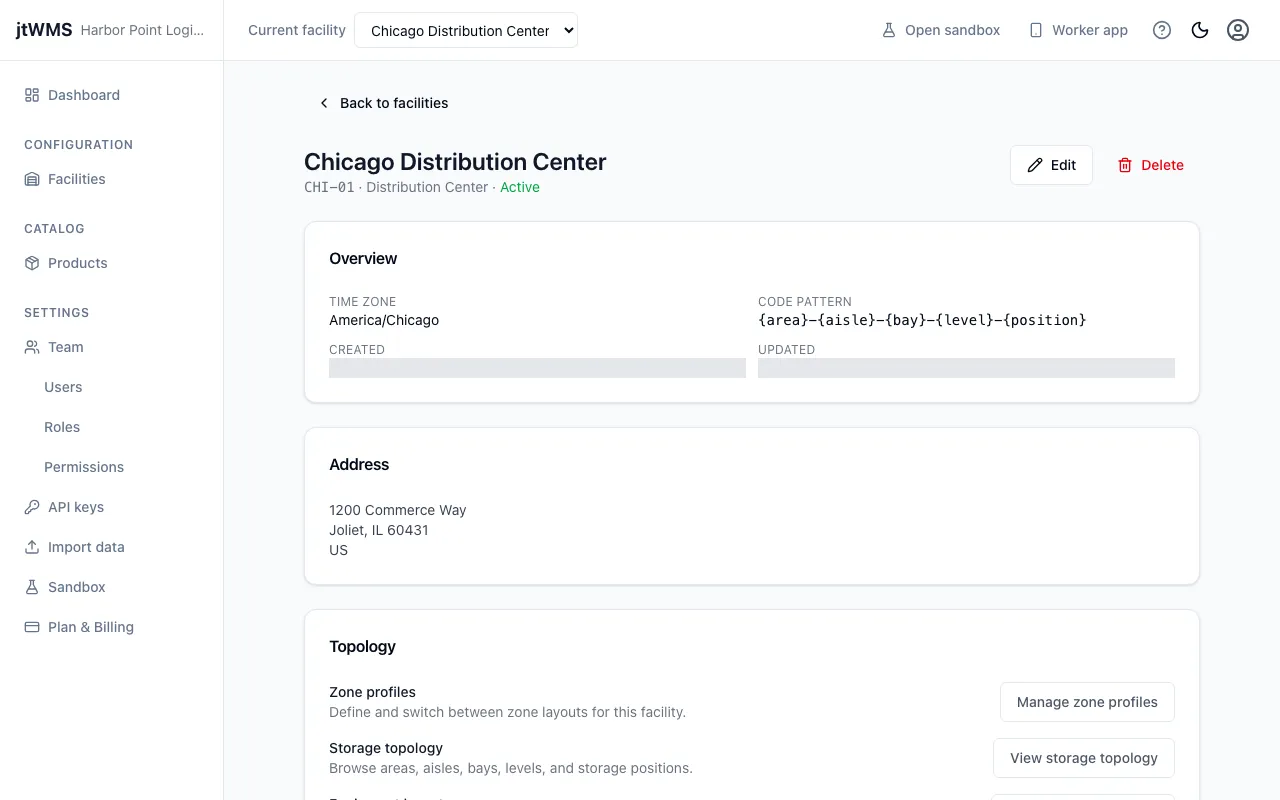The width and height of the screenshot is (1280, 800).
Task: Open the user account avatar icon
Action: coord(1238,30)
